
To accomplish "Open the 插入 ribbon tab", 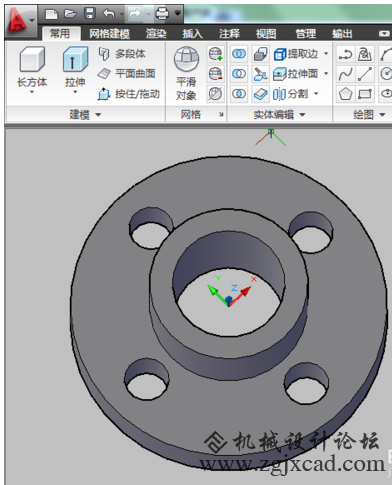I will [x=192, y=34].
